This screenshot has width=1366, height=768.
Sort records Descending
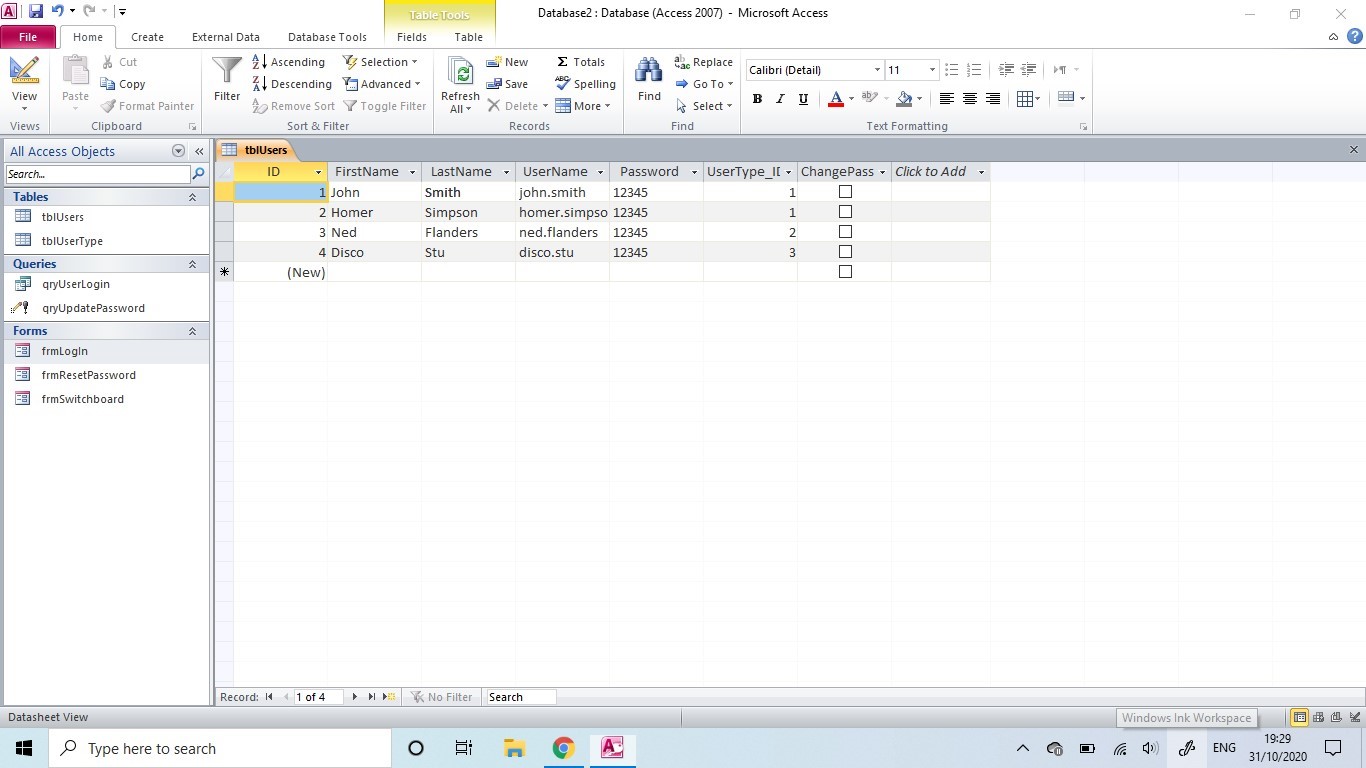point(292,84)
